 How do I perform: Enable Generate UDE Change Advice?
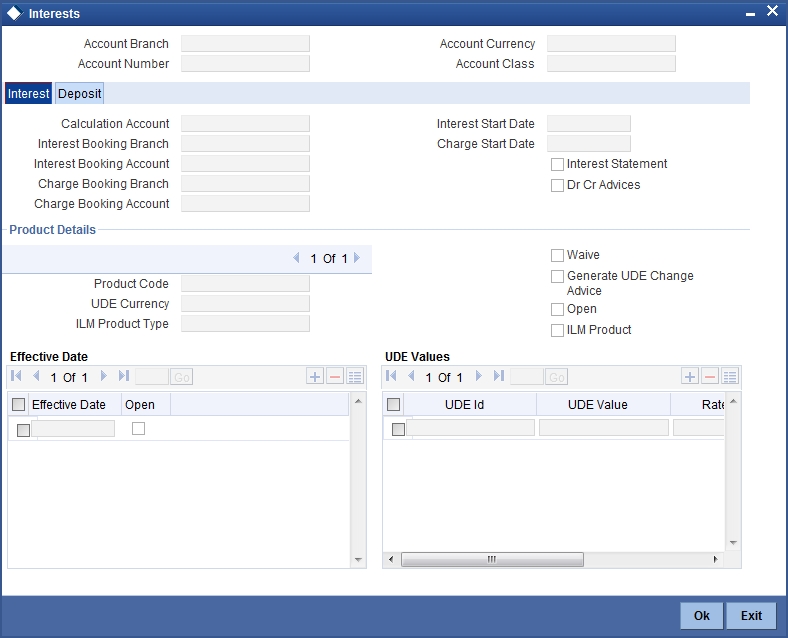[x=557, y=277]
